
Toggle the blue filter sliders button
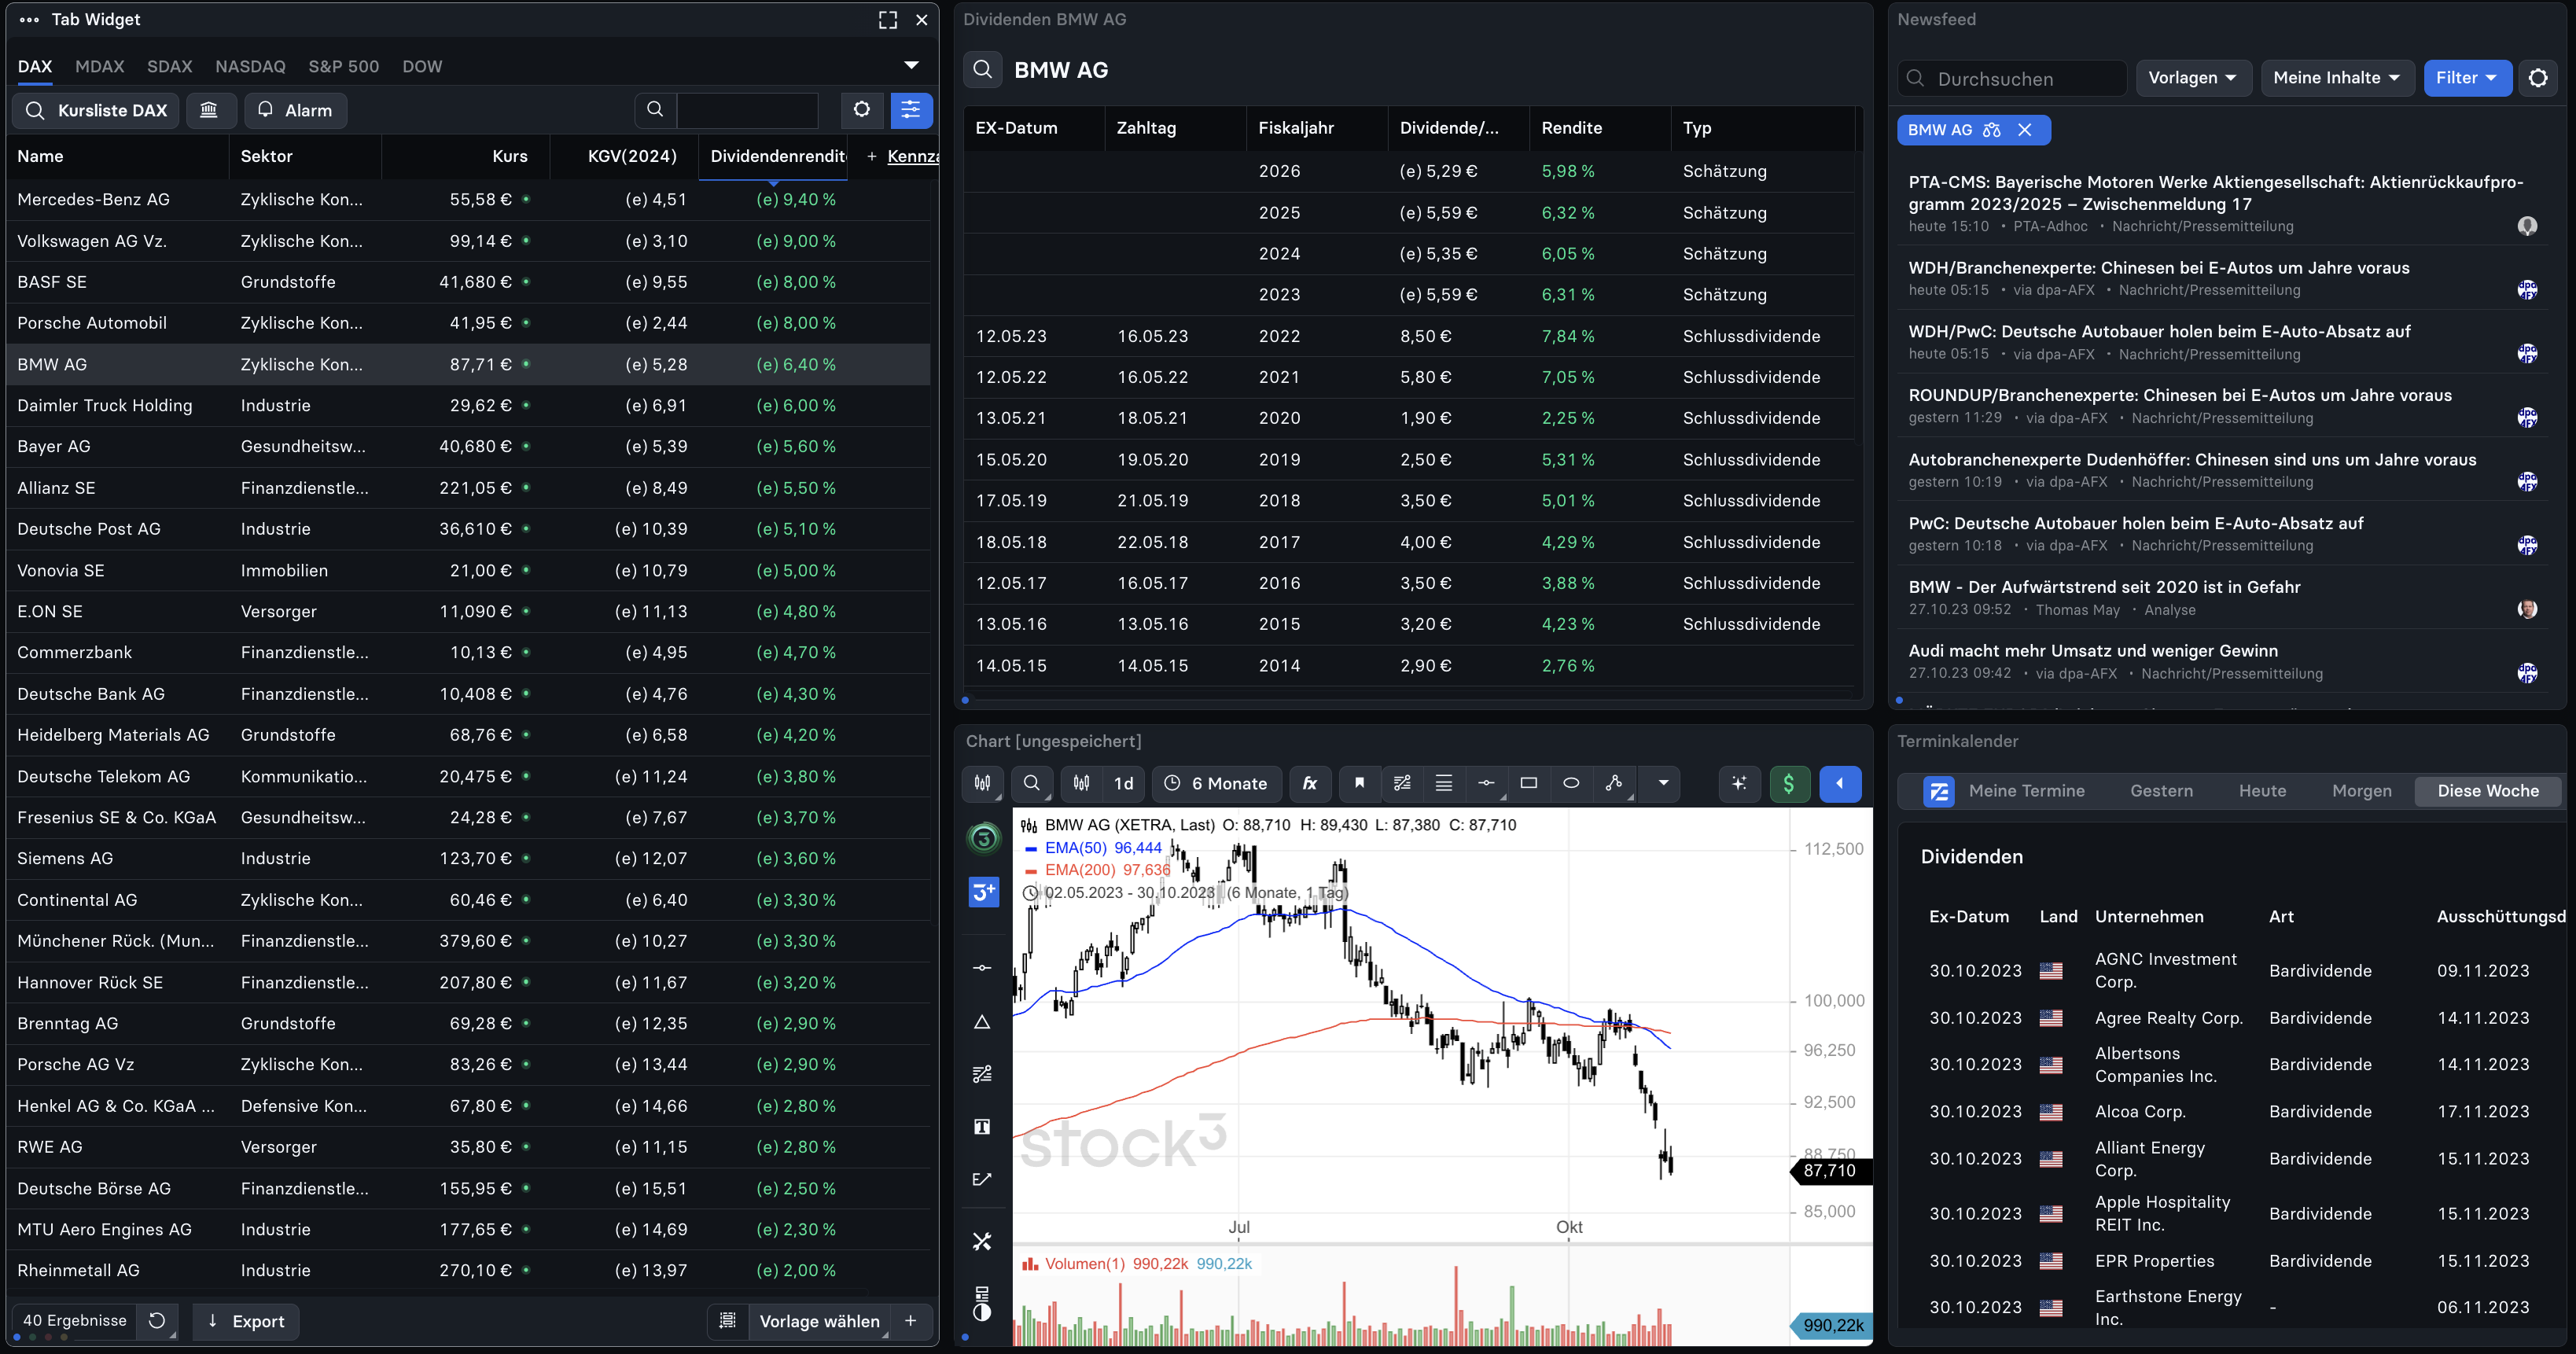(911, 109)
